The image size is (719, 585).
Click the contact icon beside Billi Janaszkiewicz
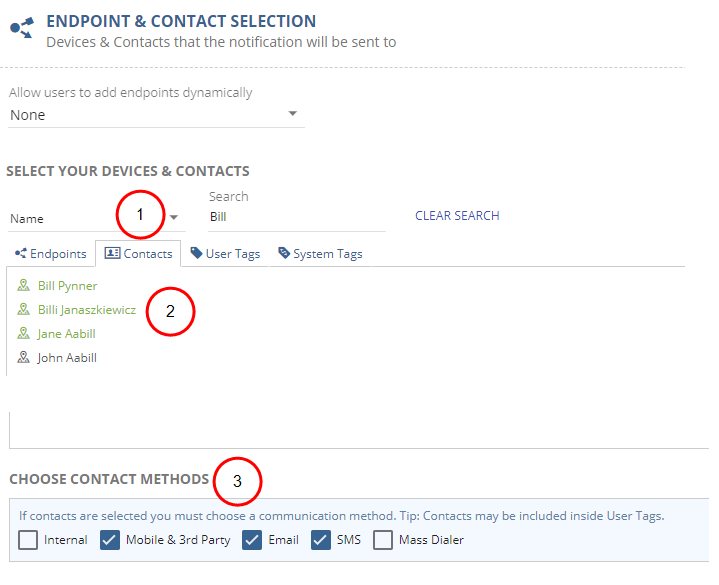pos(24,310)
